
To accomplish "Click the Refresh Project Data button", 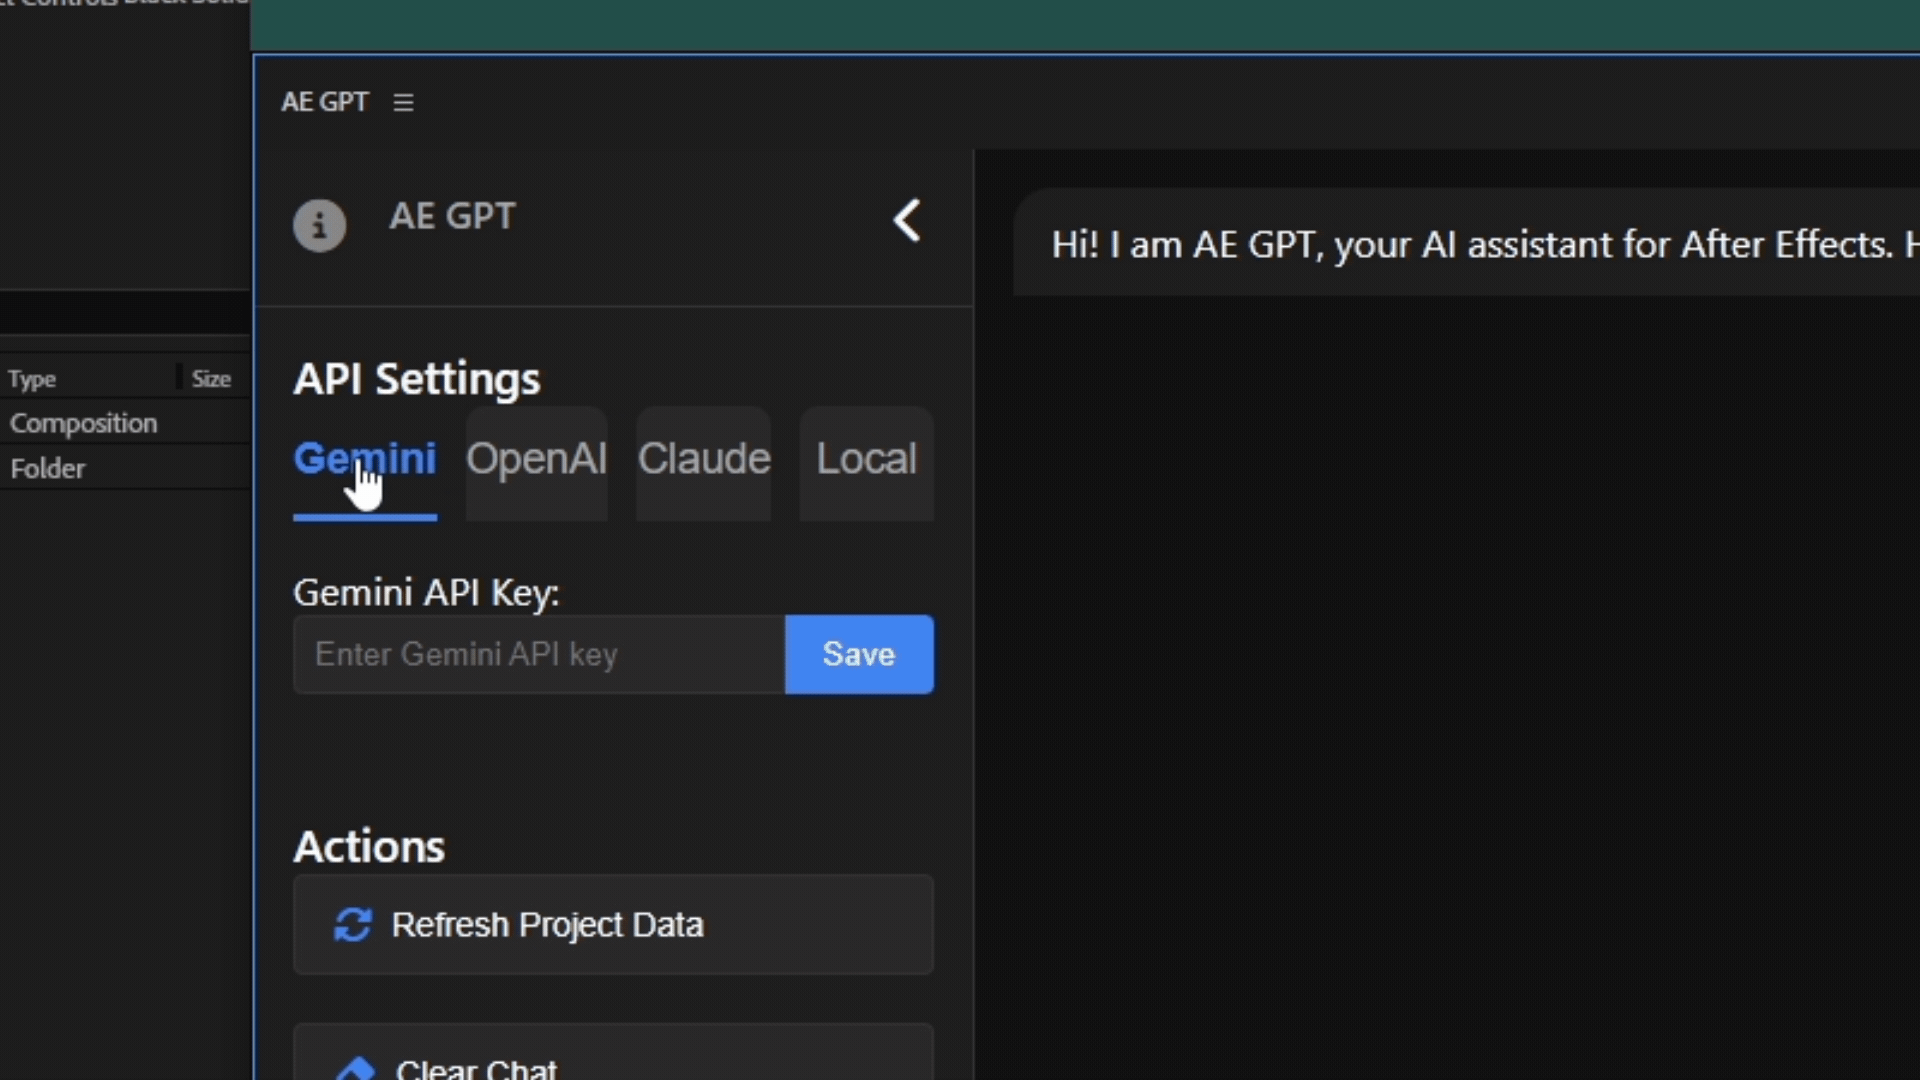I will (x=613, y=925).
